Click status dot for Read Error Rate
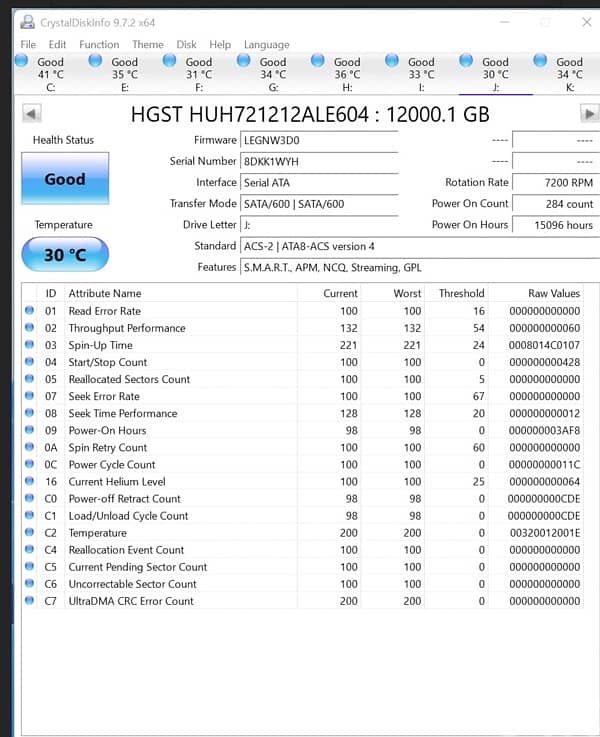Viewport: 600px width, 737px height. [x=29, y=310]
